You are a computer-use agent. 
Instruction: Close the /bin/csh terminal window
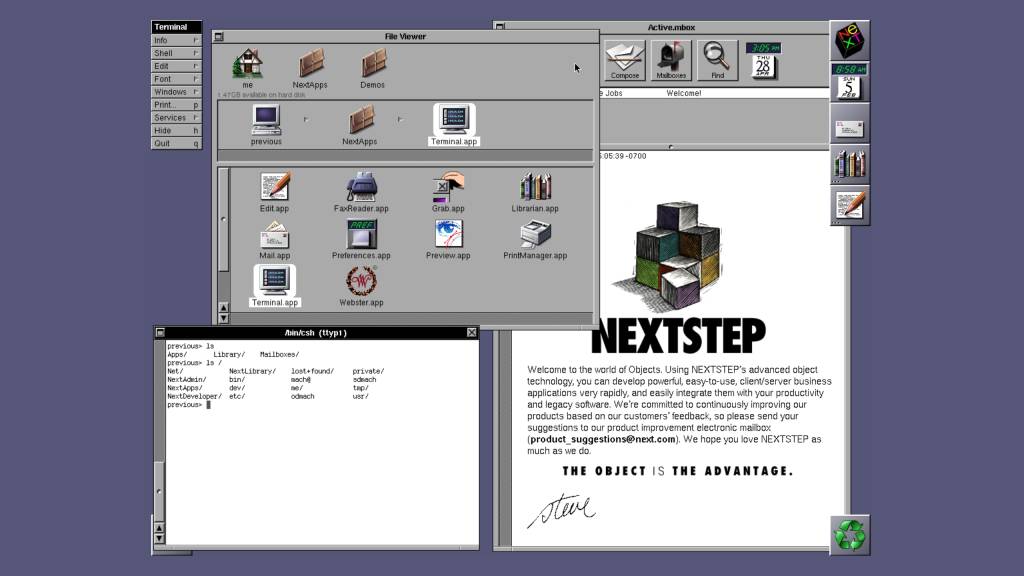coord(472,332)
